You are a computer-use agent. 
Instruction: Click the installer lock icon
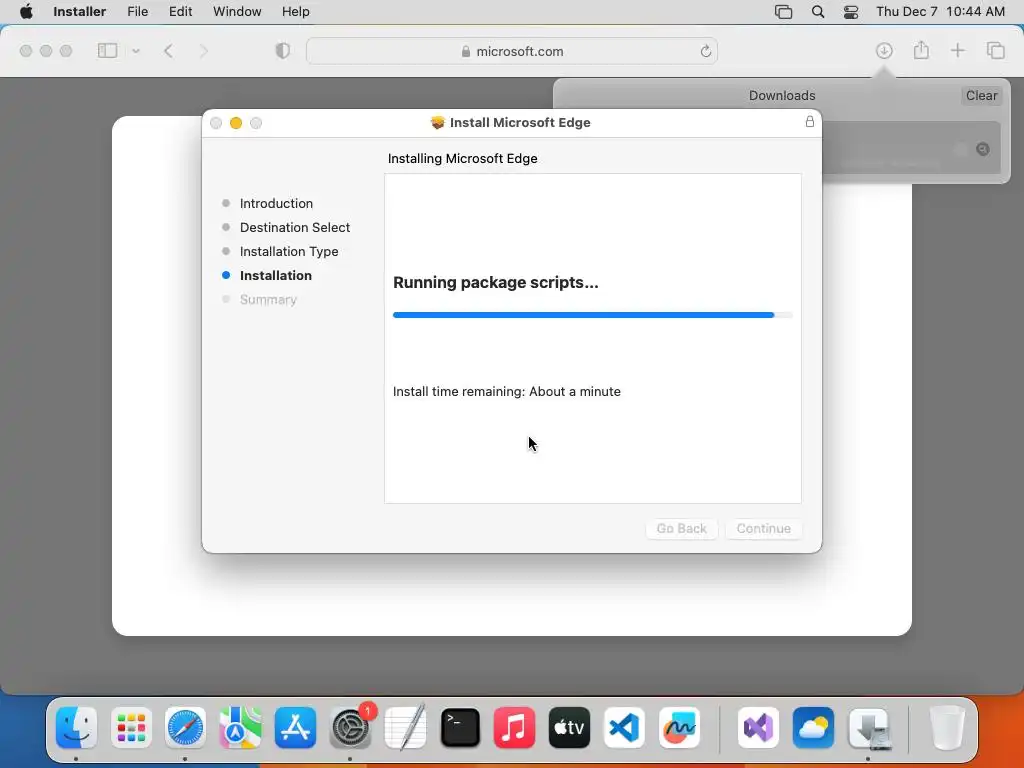(x=810, y=121)
